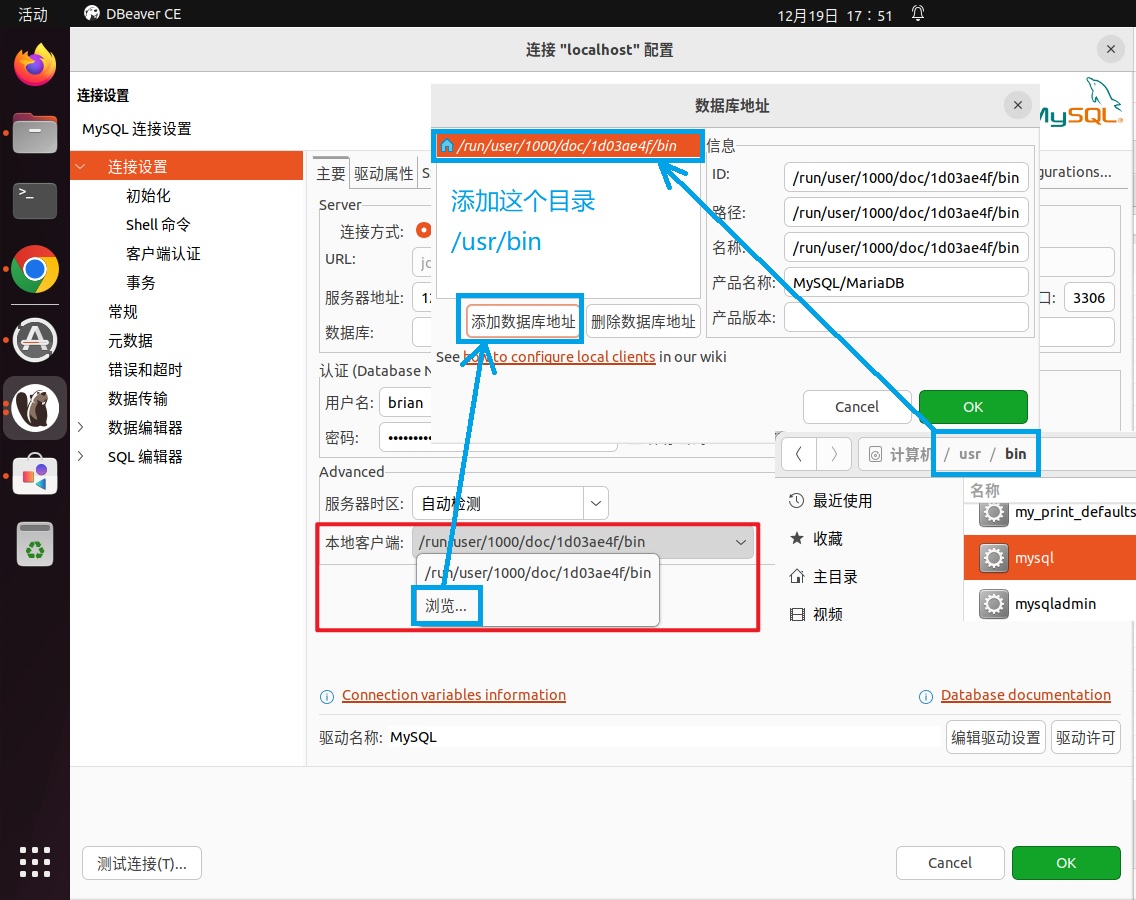1136x900 pixels.
Task: Select 错误和超时 in the settings tree
Action: (145, 370)
